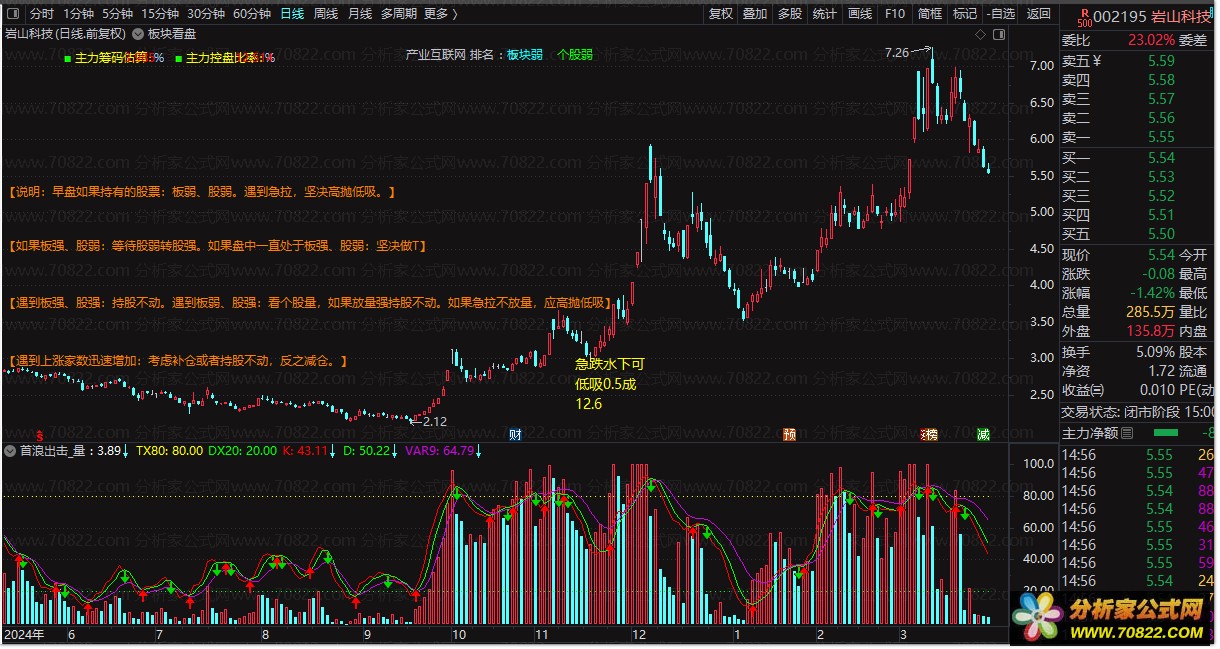Click the 现价 5.54 current price
Image resolution: width=1220 pixels, height=649 pixels.
pos(1161,256)
